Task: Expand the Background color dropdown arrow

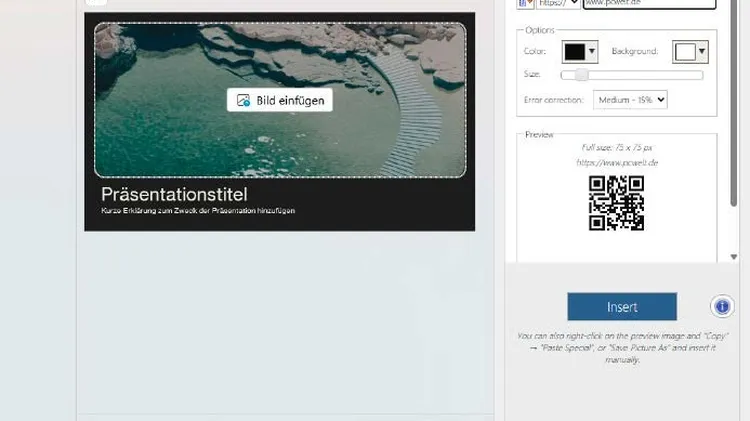Action: click(702, 52)
